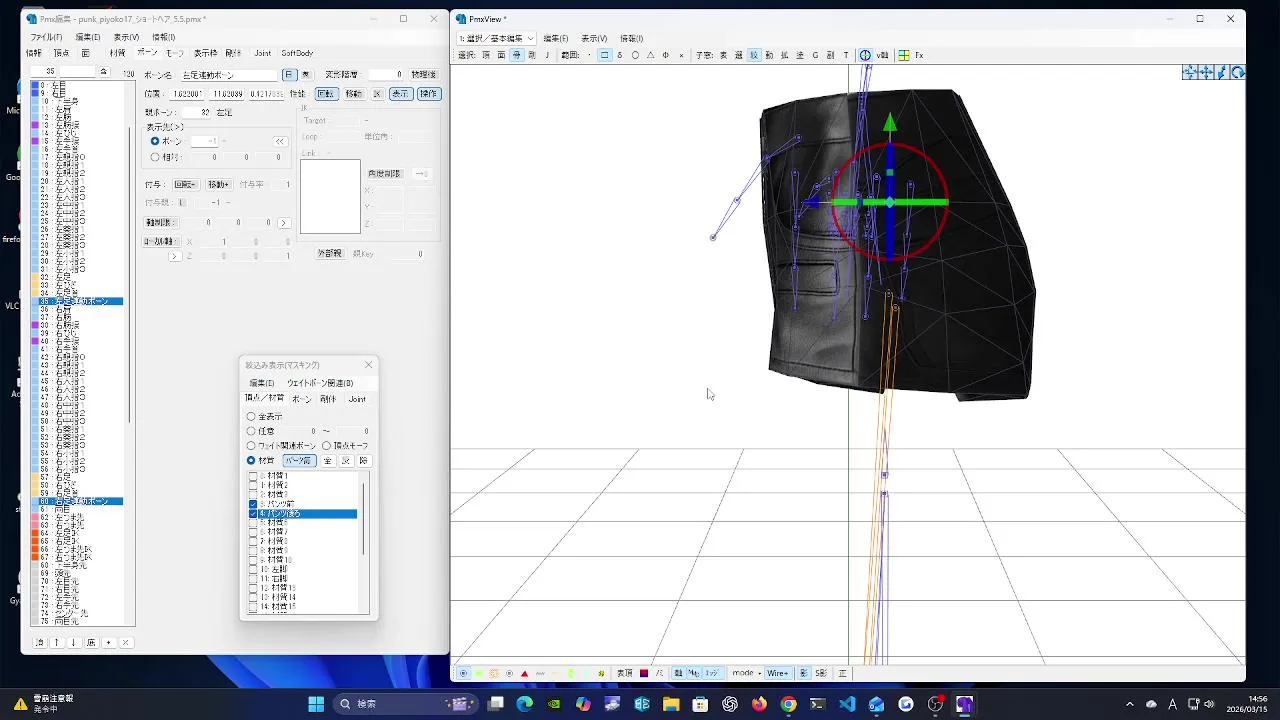This screenshot has height=720, width=1280.
Task: Select the ウェイト関連ボーン radio button
Action: click(x=251, y=445)
